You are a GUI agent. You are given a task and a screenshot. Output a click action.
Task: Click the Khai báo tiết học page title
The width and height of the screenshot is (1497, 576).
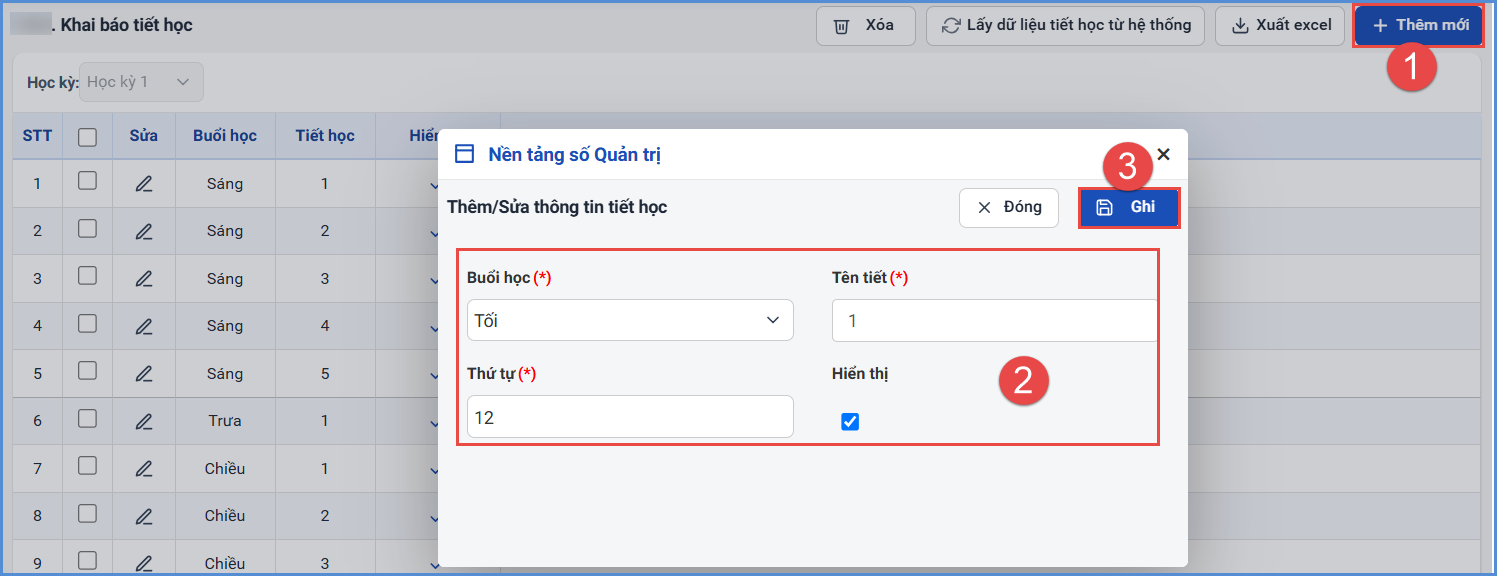pyautogui.click(x=126, y=25)
